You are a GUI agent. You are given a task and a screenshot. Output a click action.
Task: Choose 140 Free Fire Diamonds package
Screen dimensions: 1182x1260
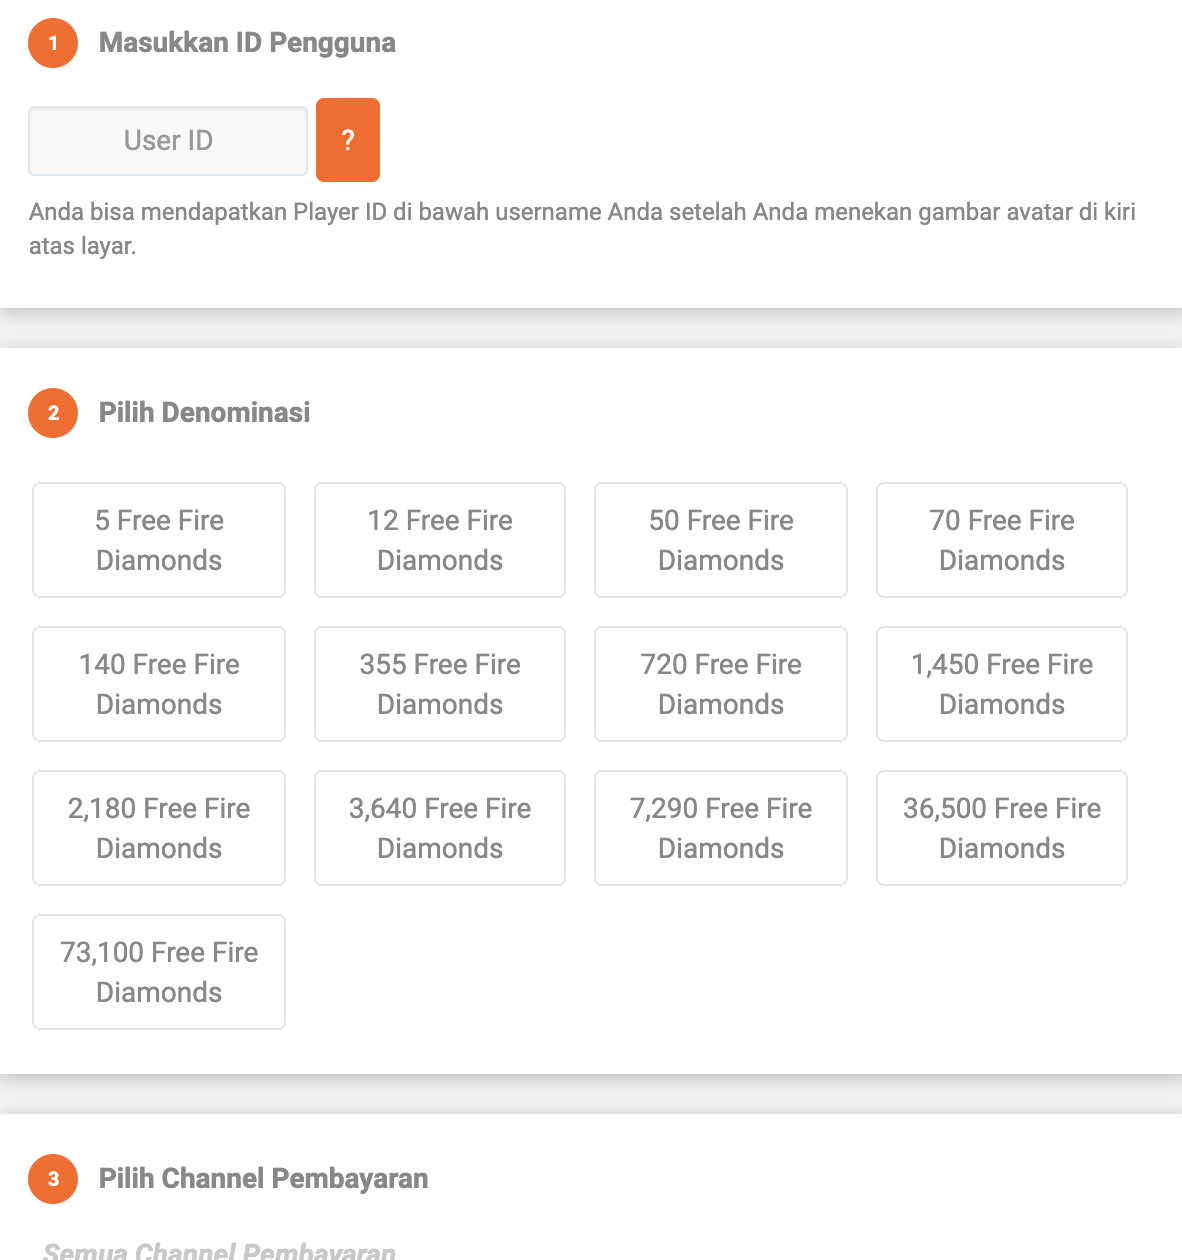click(x=159, y=684)
